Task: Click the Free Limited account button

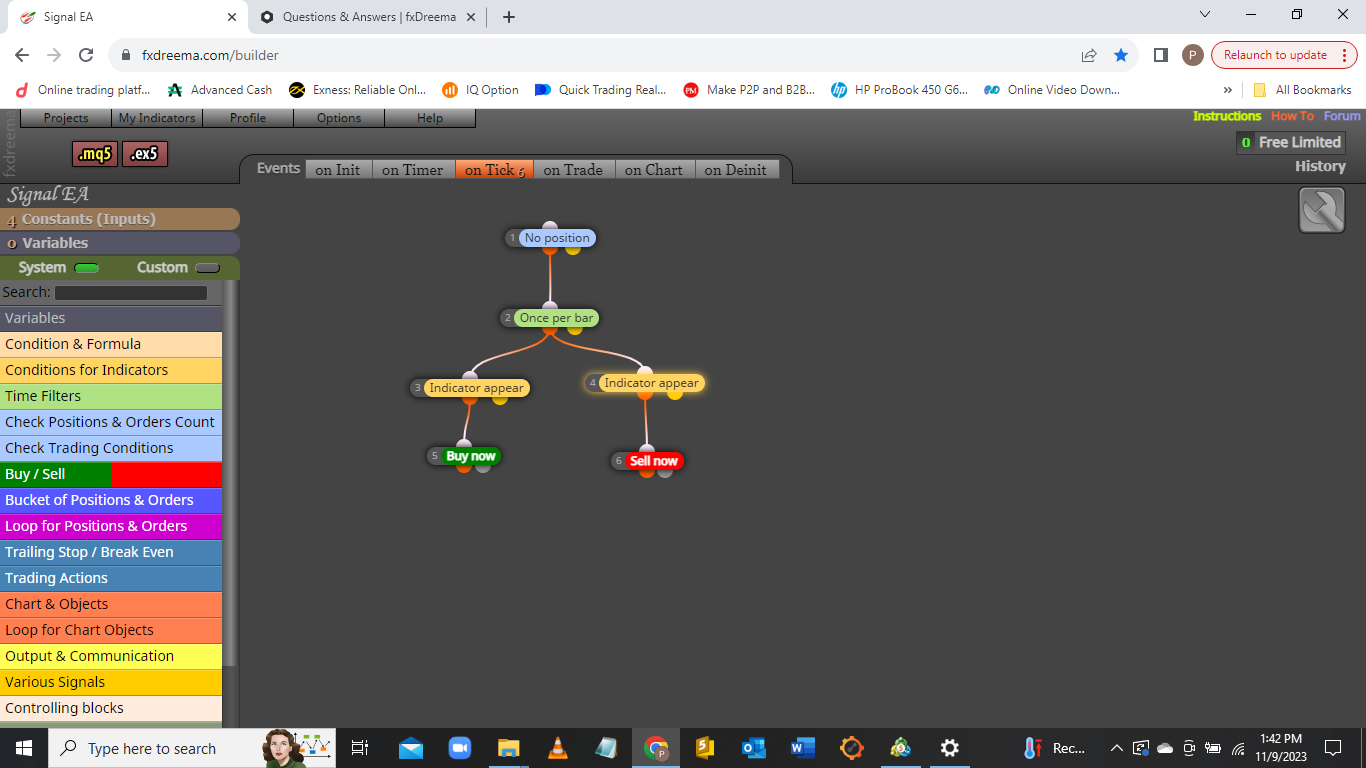Action: (x=1291, y=142)
